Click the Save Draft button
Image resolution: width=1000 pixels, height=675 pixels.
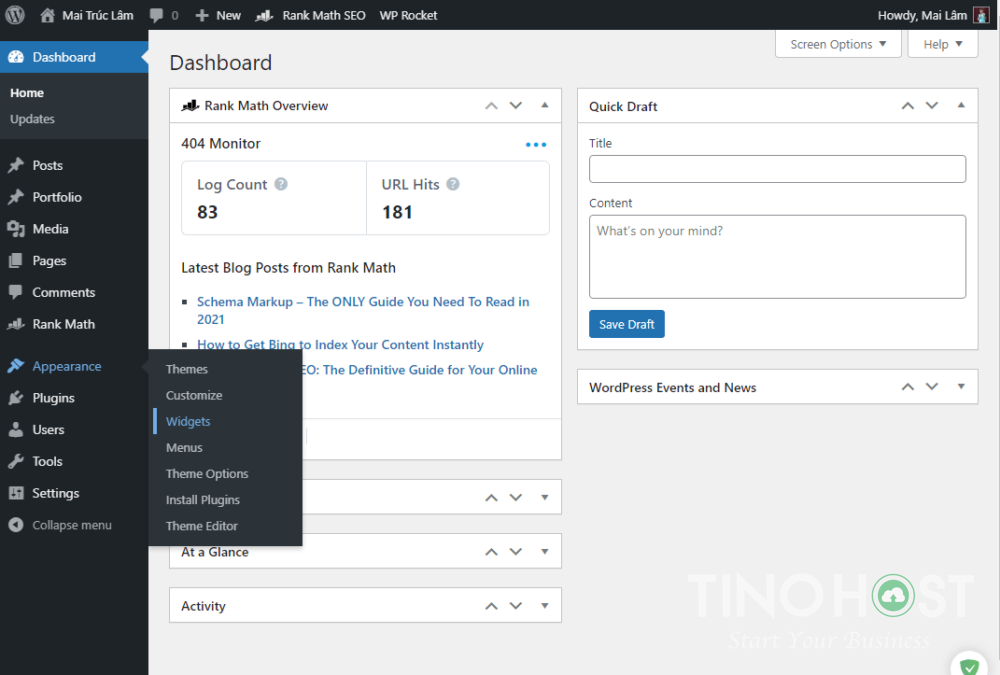tap(626, 324)
